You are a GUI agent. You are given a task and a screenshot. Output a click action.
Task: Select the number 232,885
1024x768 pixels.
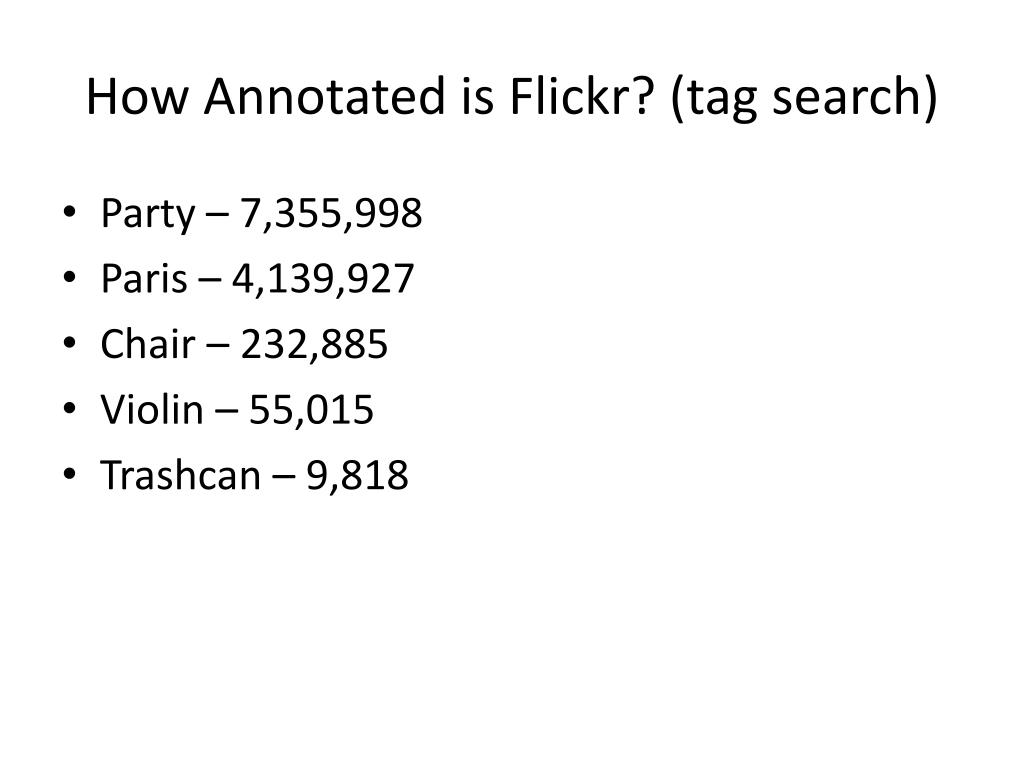pos(314,344)
